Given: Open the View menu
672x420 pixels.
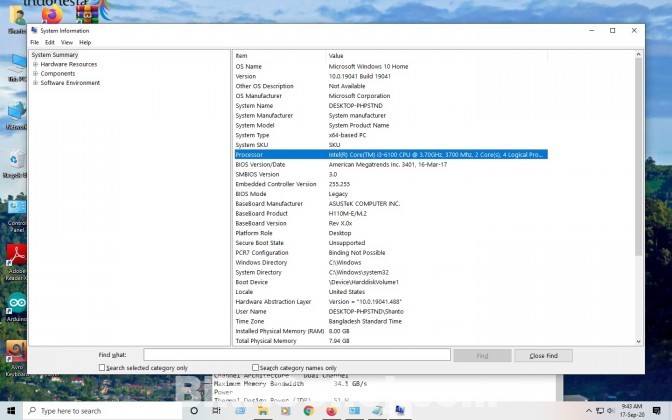Looking at the screenshot, I should click(66, 42).
